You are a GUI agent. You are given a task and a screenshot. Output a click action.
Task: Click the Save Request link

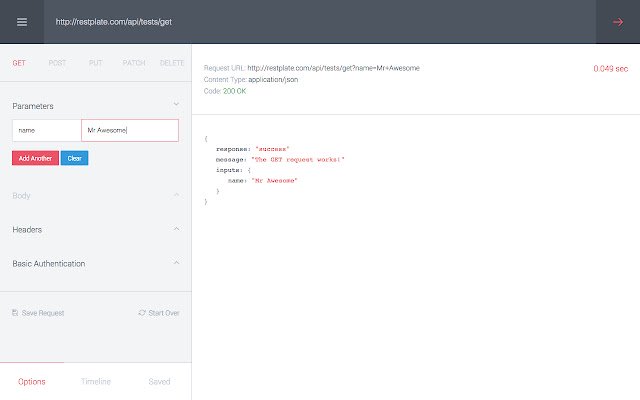43,313
